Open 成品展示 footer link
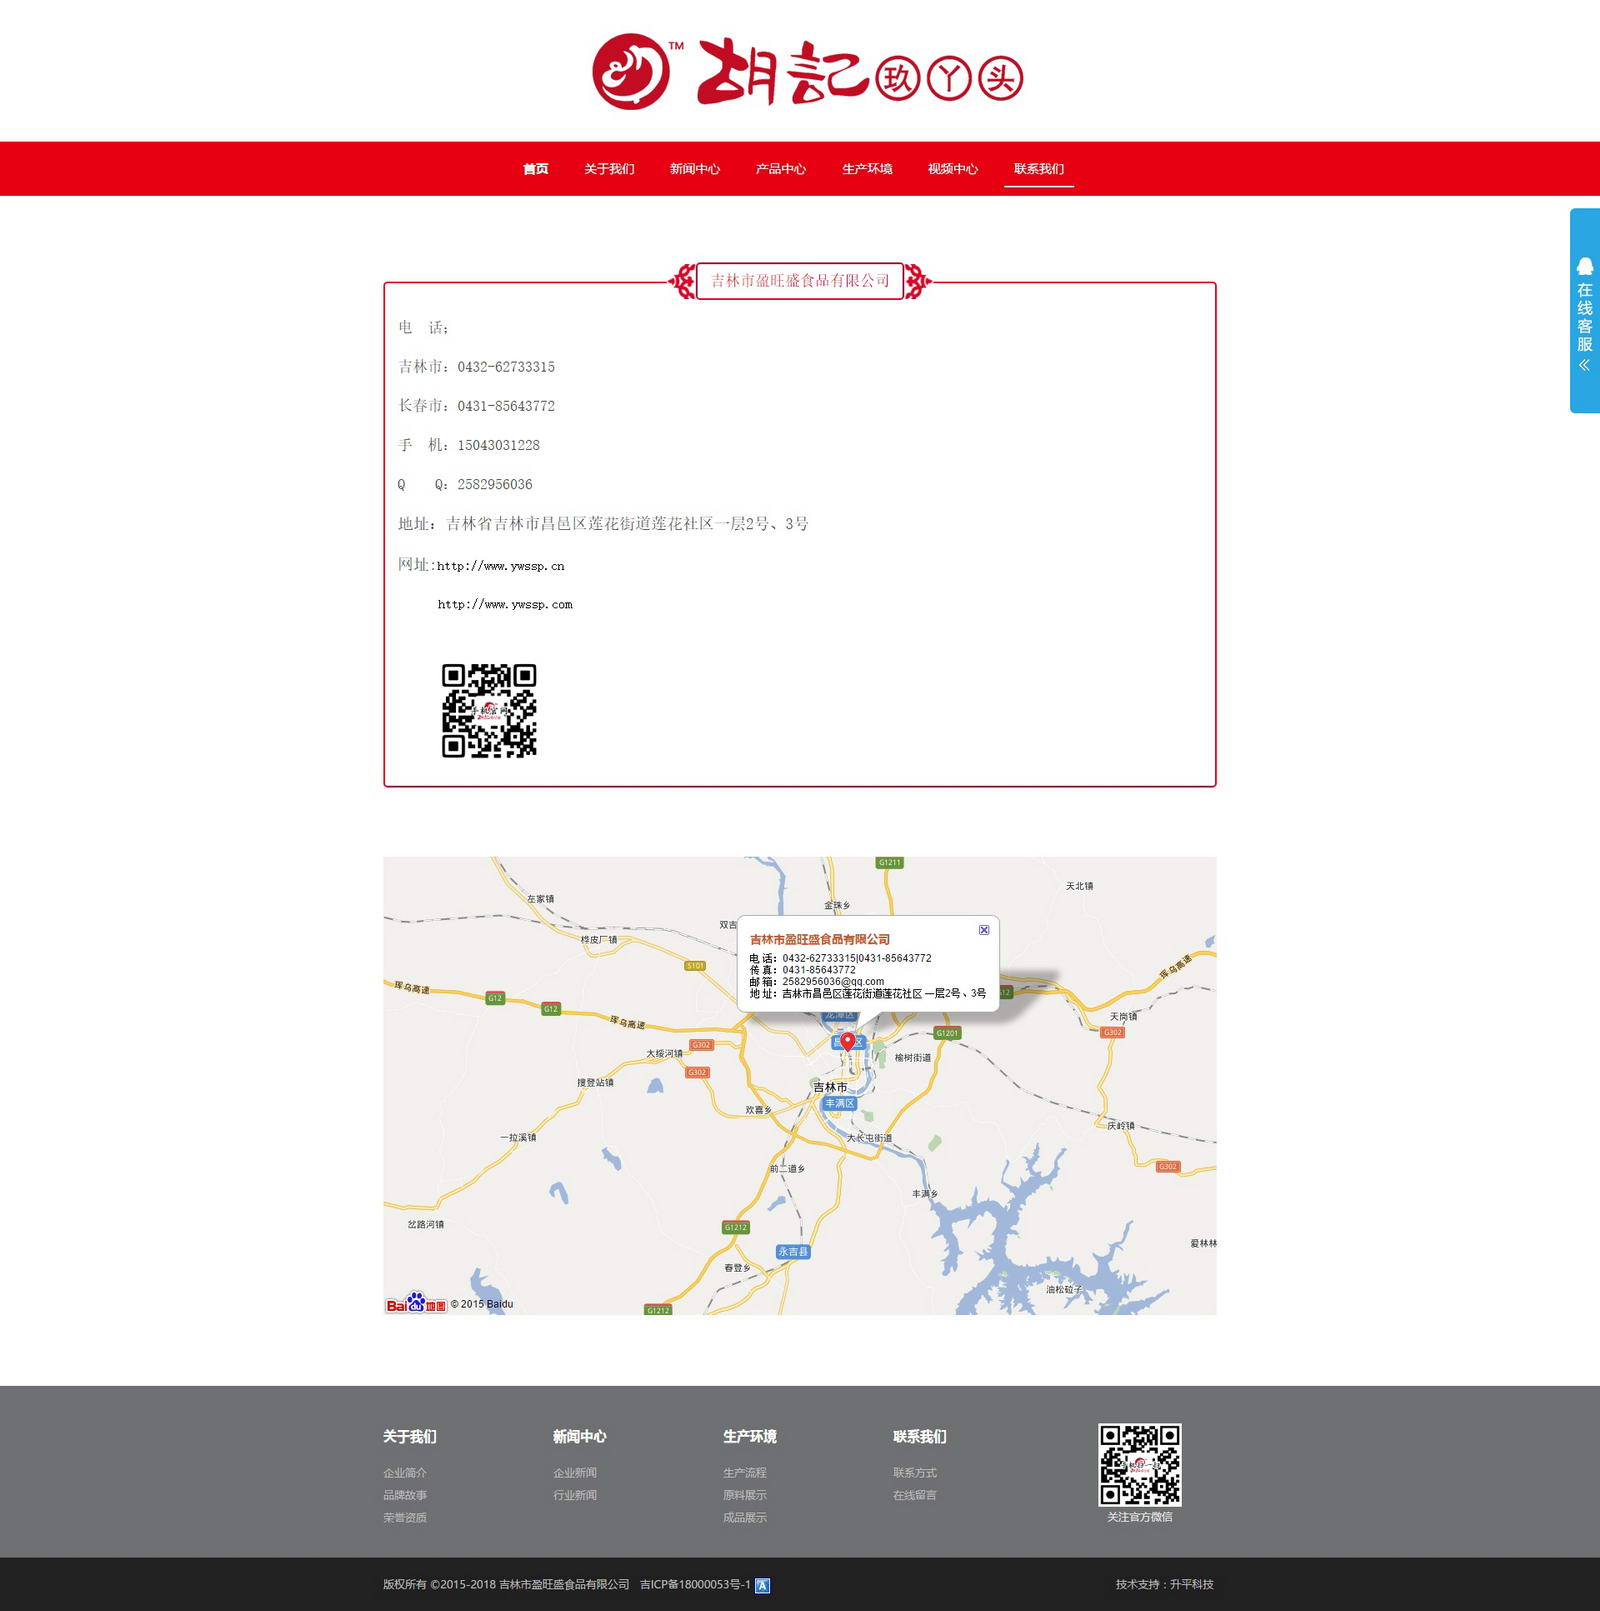Viewport: 1600px width, 1611px height. coord(745,1518)
